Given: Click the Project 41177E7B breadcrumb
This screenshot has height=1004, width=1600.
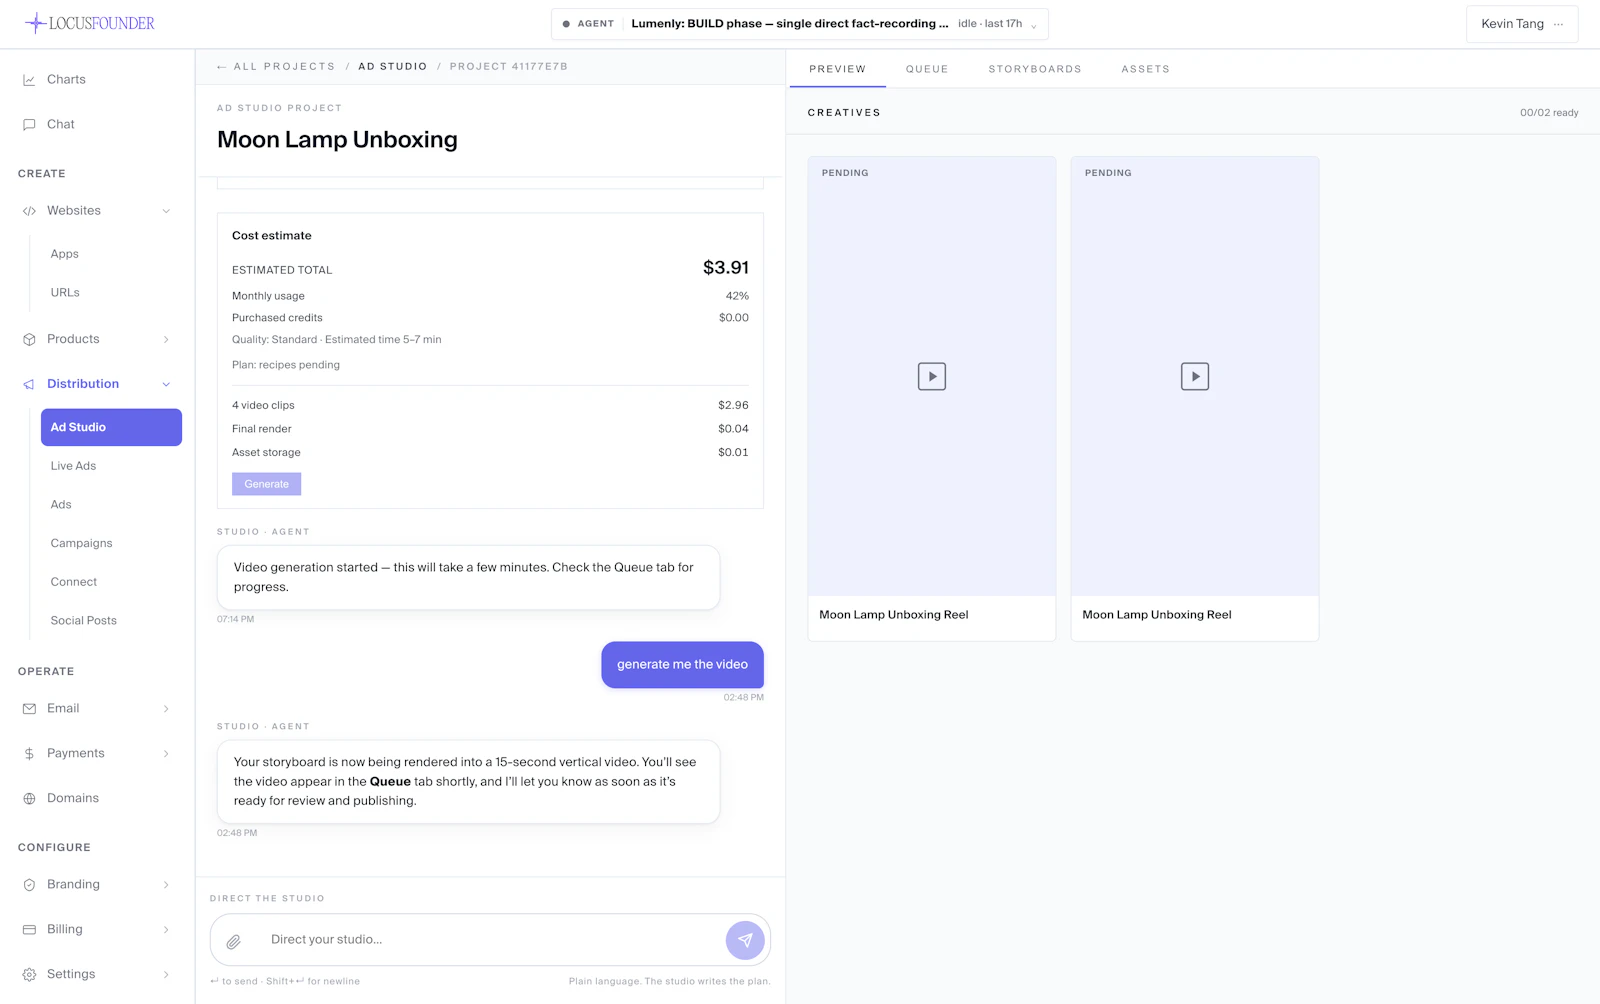Looking at the screenshot, I should 508,67.
